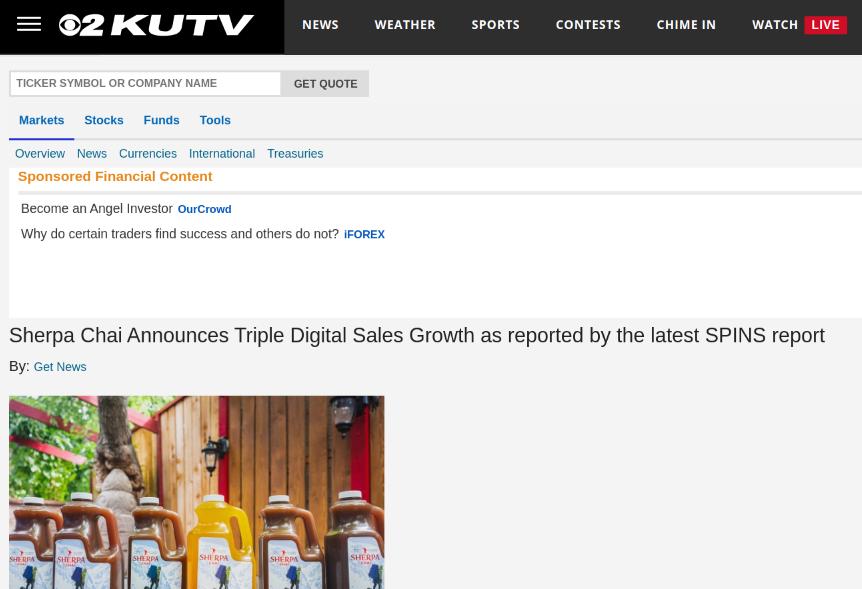Open the hamburger menu icon

coord(29,25)
